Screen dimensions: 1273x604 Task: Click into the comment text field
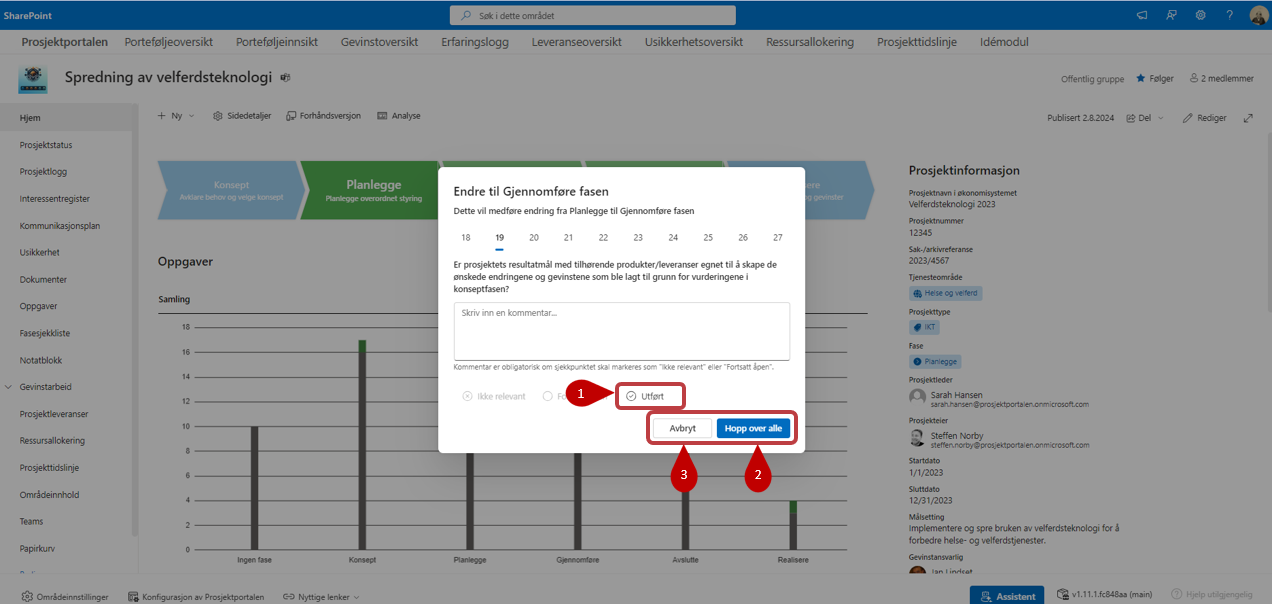pyautogui.click(x=621, y=330)
